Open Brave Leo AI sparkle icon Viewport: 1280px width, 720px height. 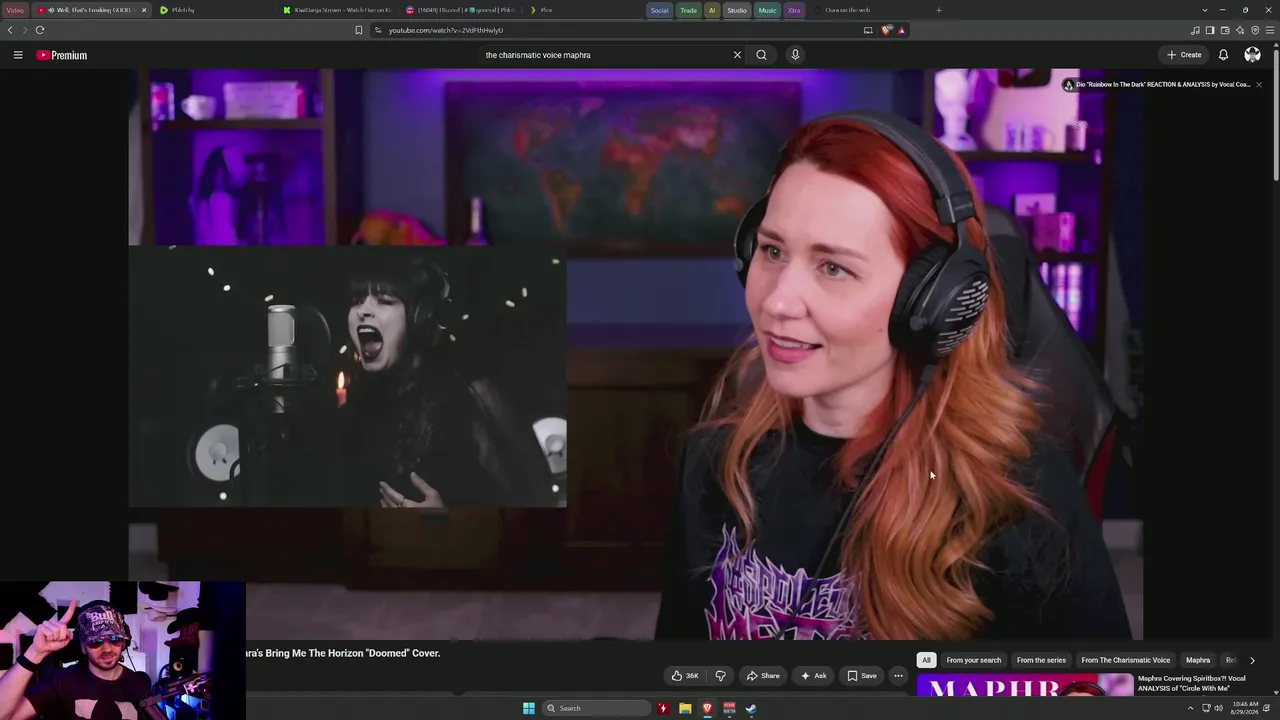(1240, 30)
